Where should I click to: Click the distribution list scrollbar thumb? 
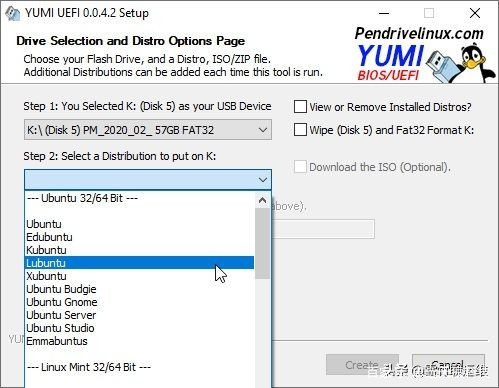(x=263, y=244)
